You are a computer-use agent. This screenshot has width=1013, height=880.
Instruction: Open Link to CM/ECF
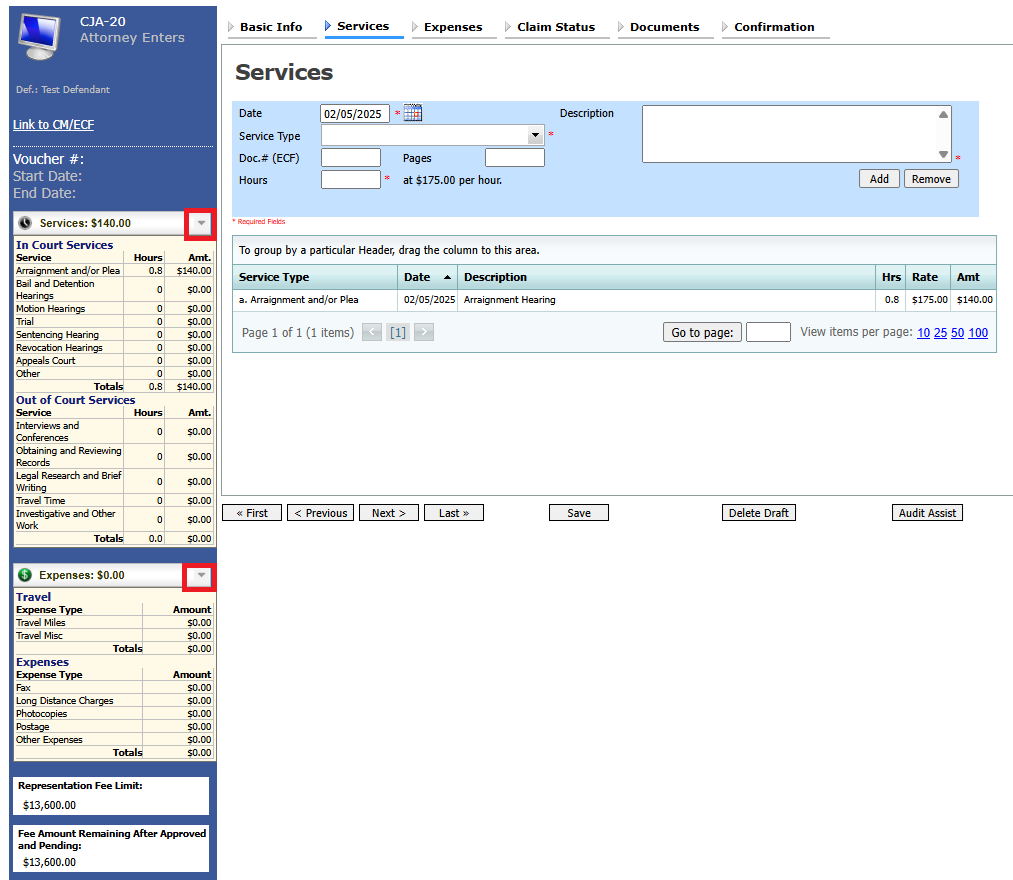tap(54, 125)
